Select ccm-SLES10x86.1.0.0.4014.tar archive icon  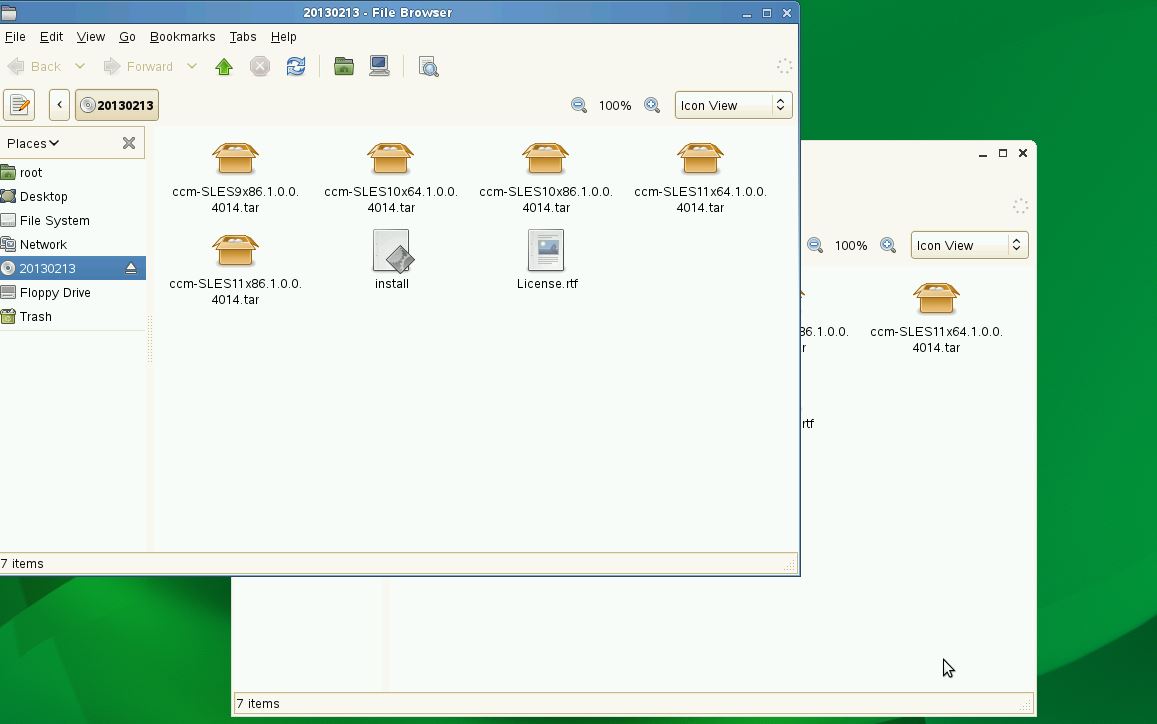coord(545,159)
